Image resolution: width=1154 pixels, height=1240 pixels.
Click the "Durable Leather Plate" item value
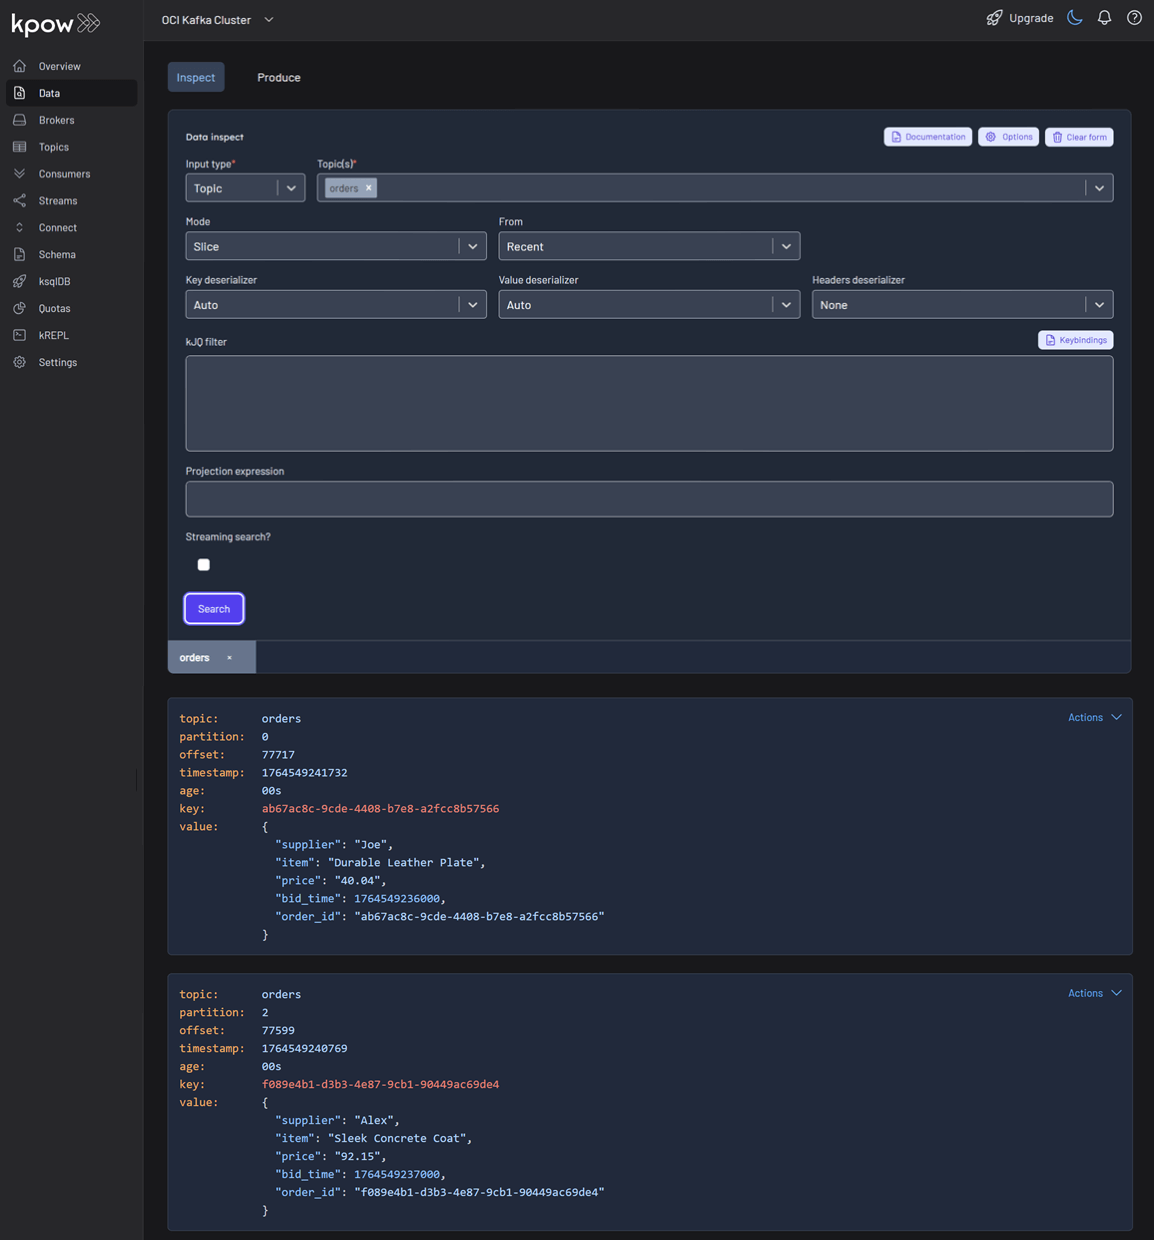coord(403,863)
